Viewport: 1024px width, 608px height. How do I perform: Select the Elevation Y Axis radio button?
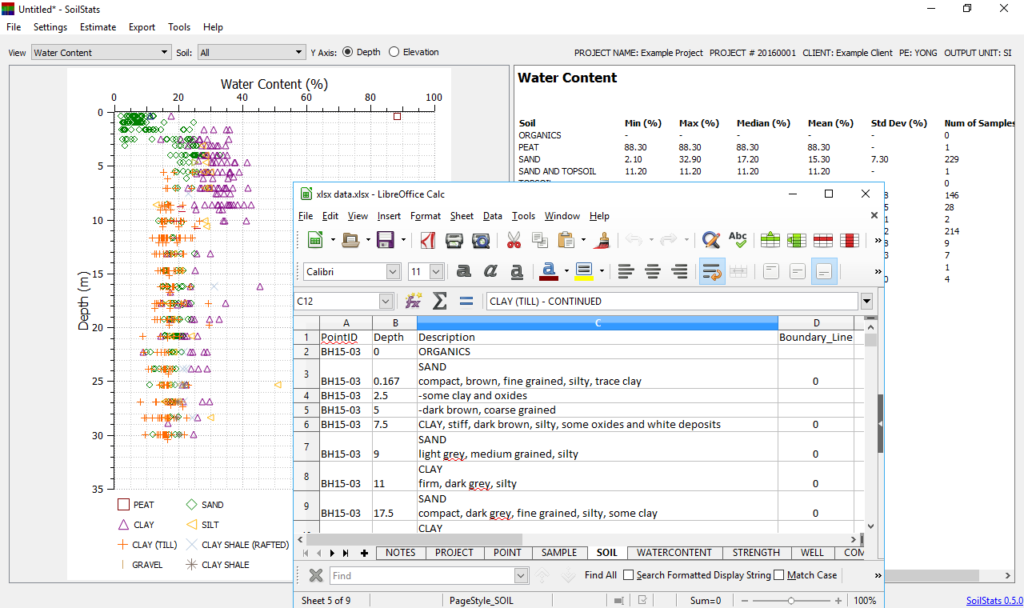point(394,52)
